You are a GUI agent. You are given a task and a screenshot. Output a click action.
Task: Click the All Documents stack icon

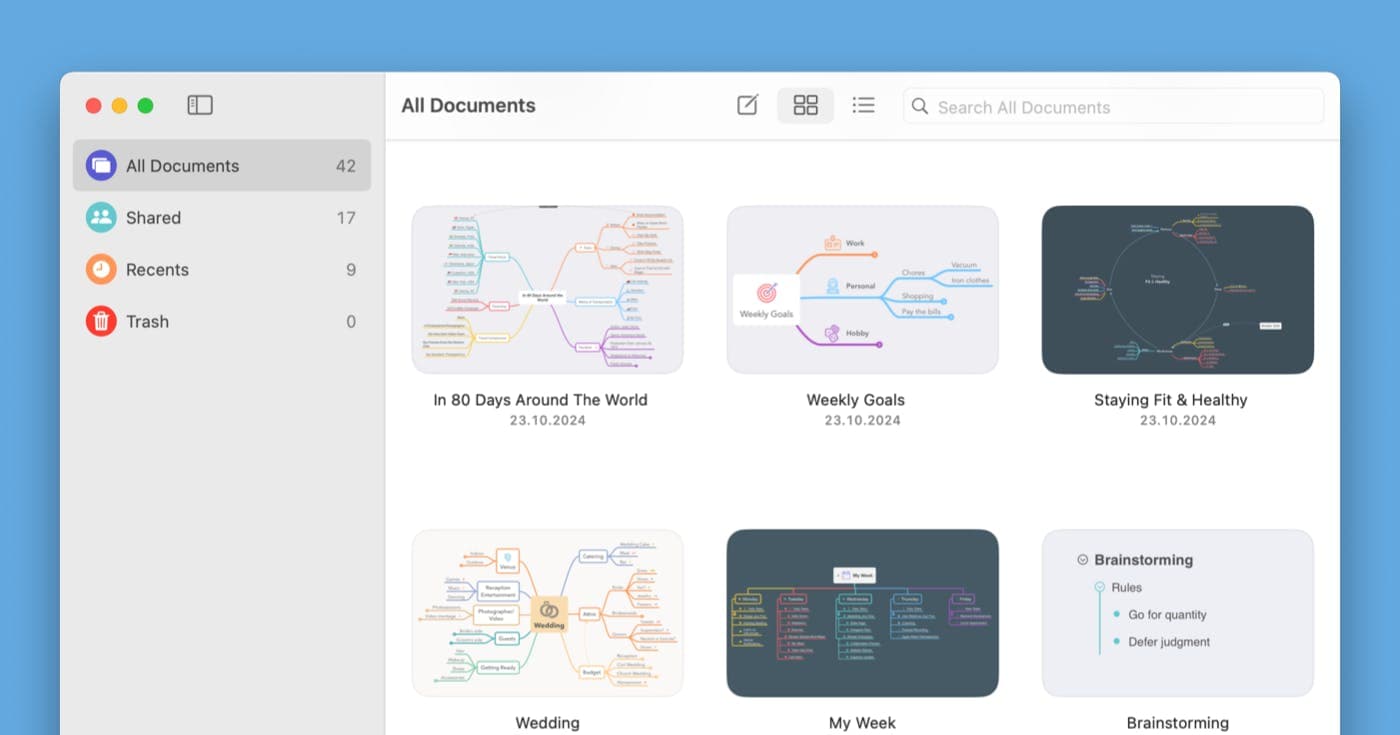click(x=100, y=165)
